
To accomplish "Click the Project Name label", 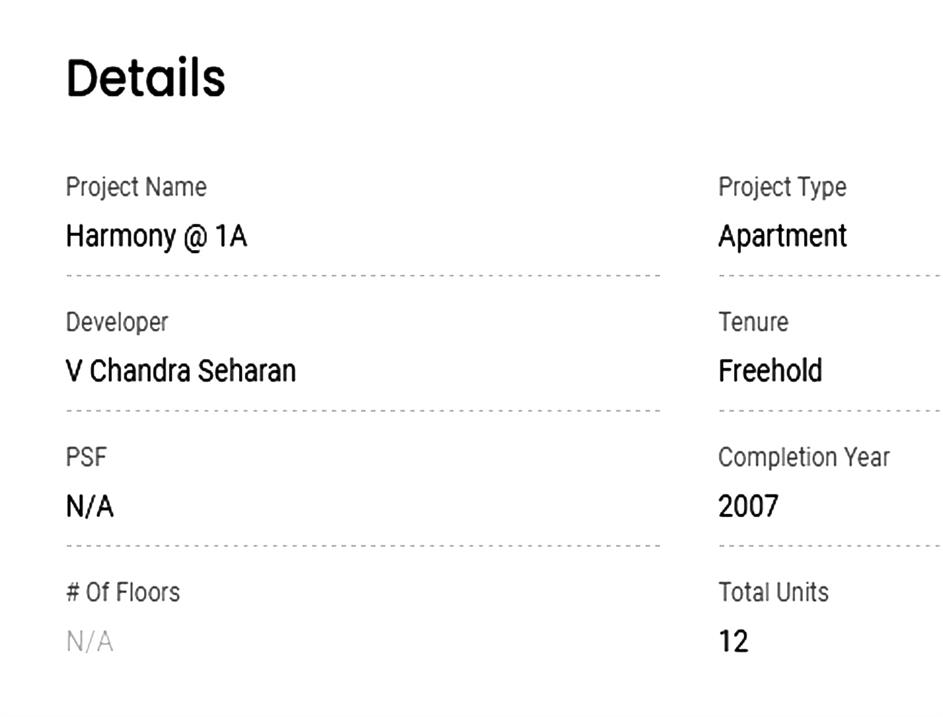I will click(136, 187).
